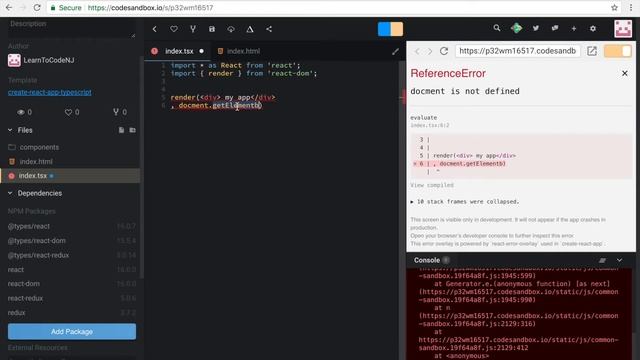Open the chat feedback icon

tap(555, 28)
